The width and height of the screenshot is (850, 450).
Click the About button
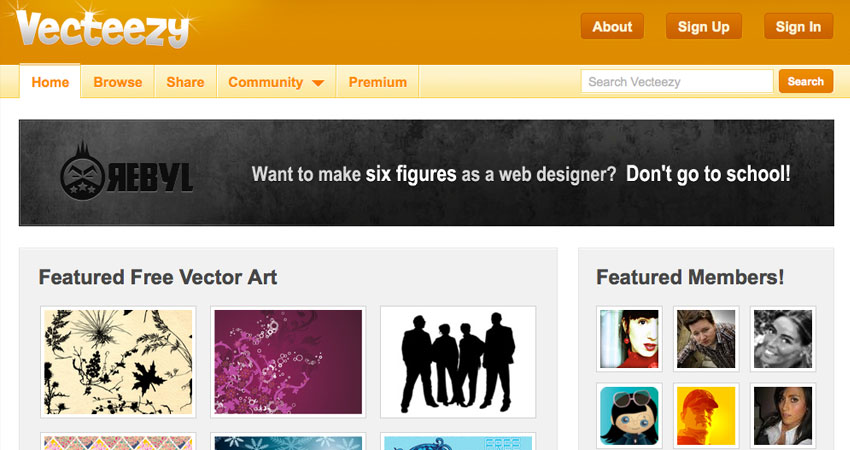(612, 27)
